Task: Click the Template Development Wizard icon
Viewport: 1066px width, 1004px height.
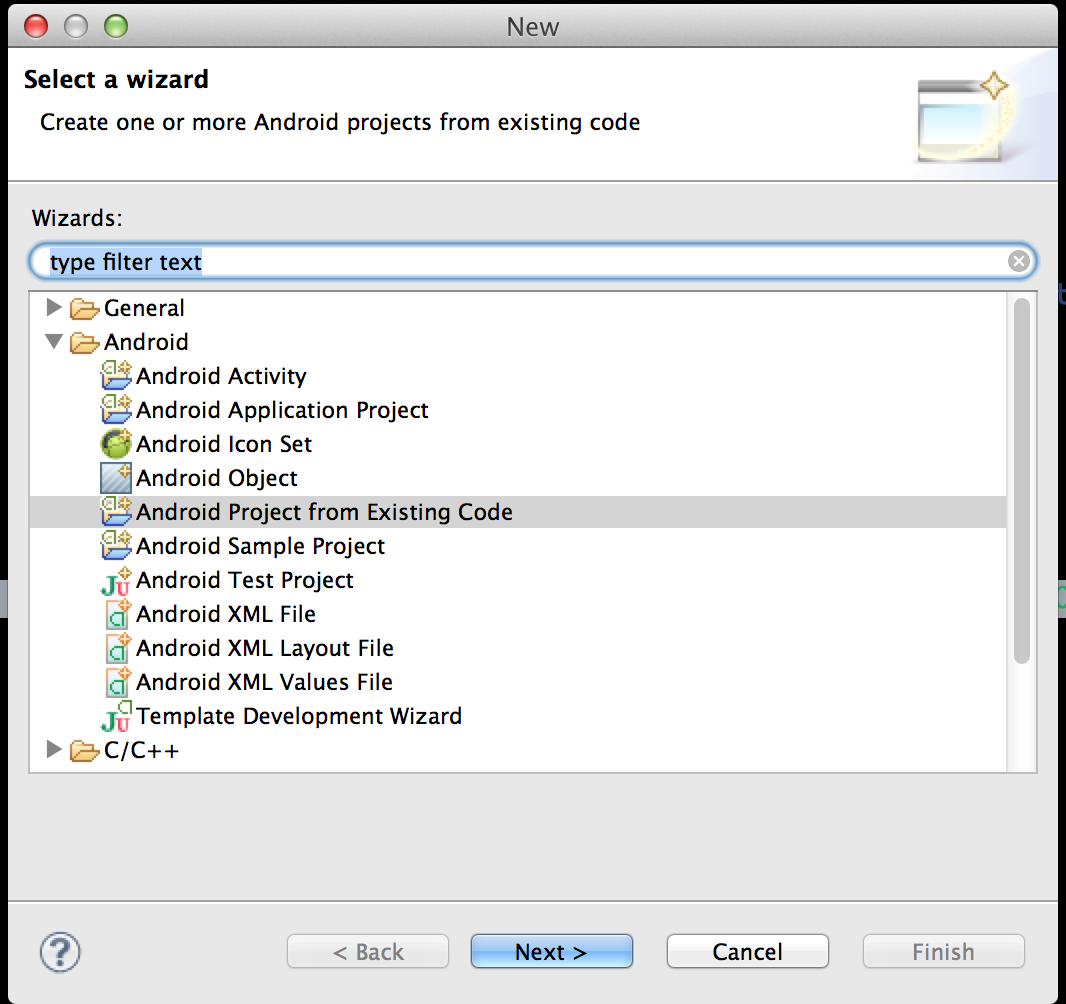Action: (116, 716)
